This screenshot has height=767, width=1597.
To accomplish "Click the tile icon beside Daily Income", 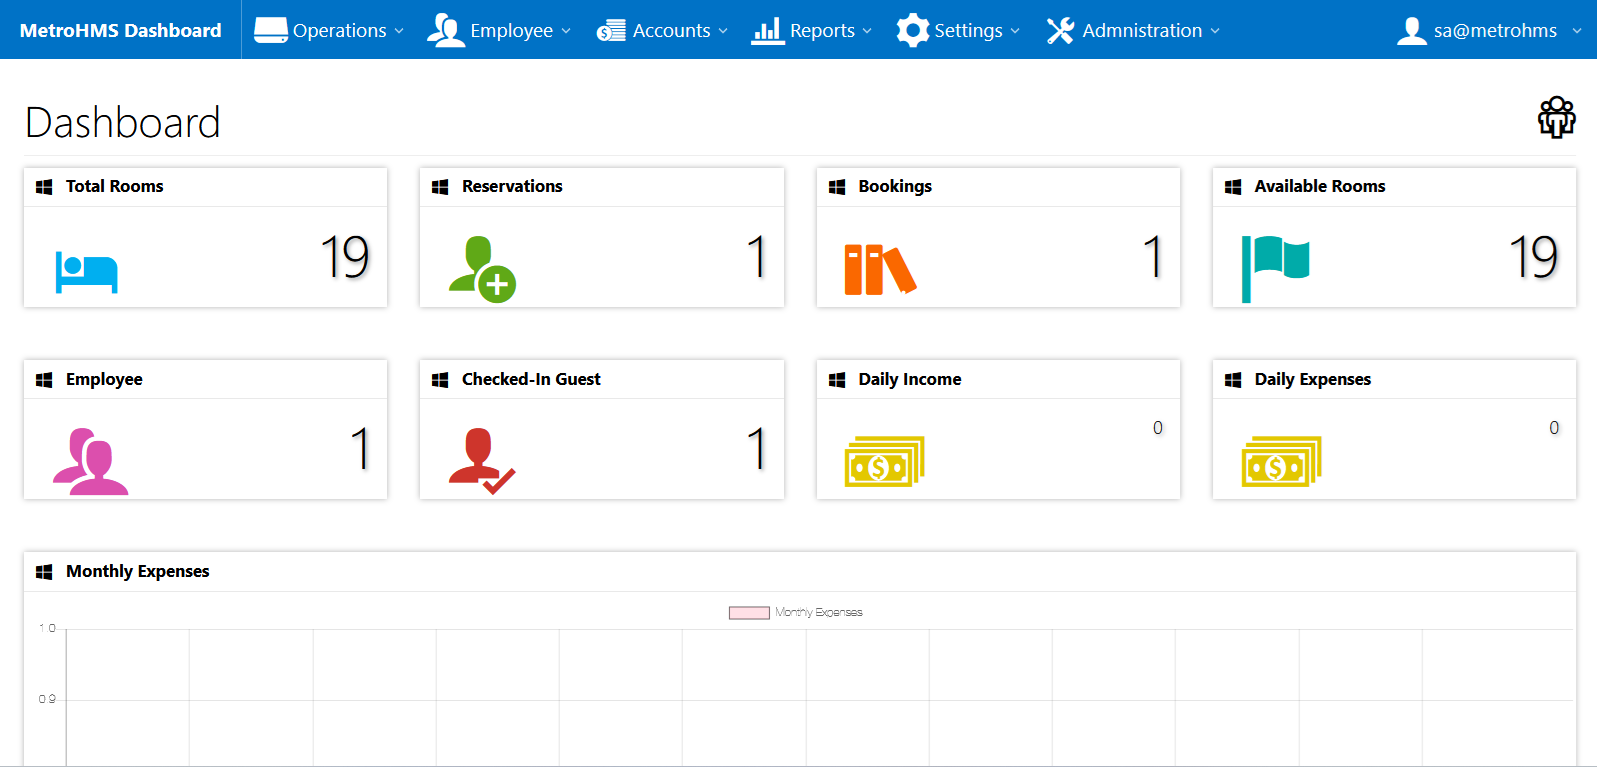I will [x=837, y=380].
